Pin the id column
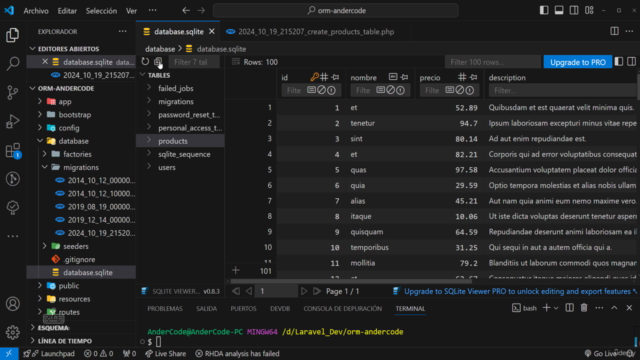The width and height of the screenshot is (640, 360). tap(336, 77)
